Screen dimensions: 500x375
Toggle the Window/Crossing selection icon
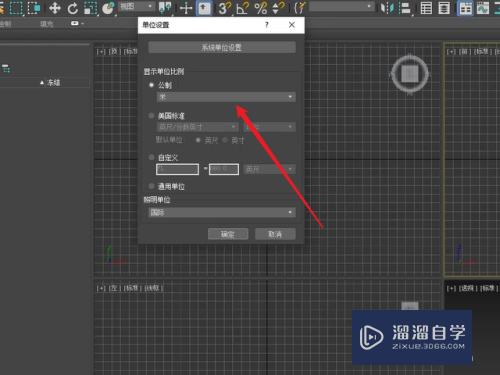coord(34,8)
